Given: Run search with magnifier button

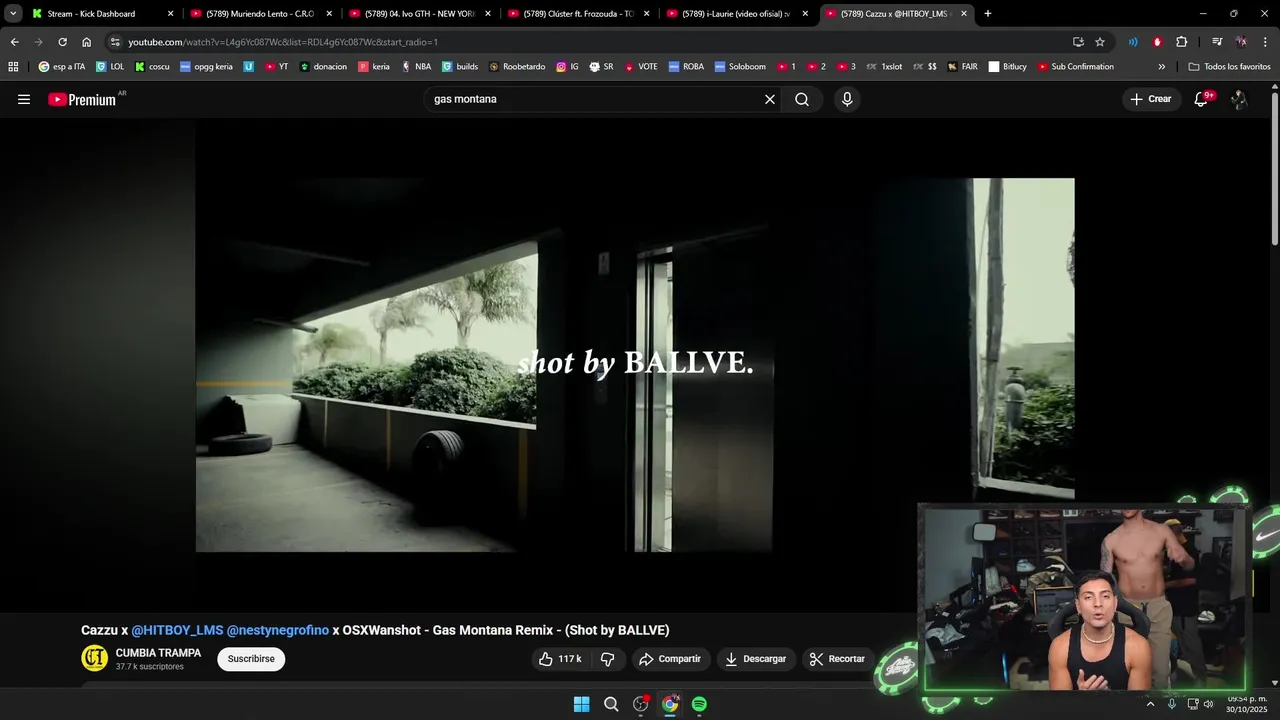Looking at the screenshot, I should [802, 99].
